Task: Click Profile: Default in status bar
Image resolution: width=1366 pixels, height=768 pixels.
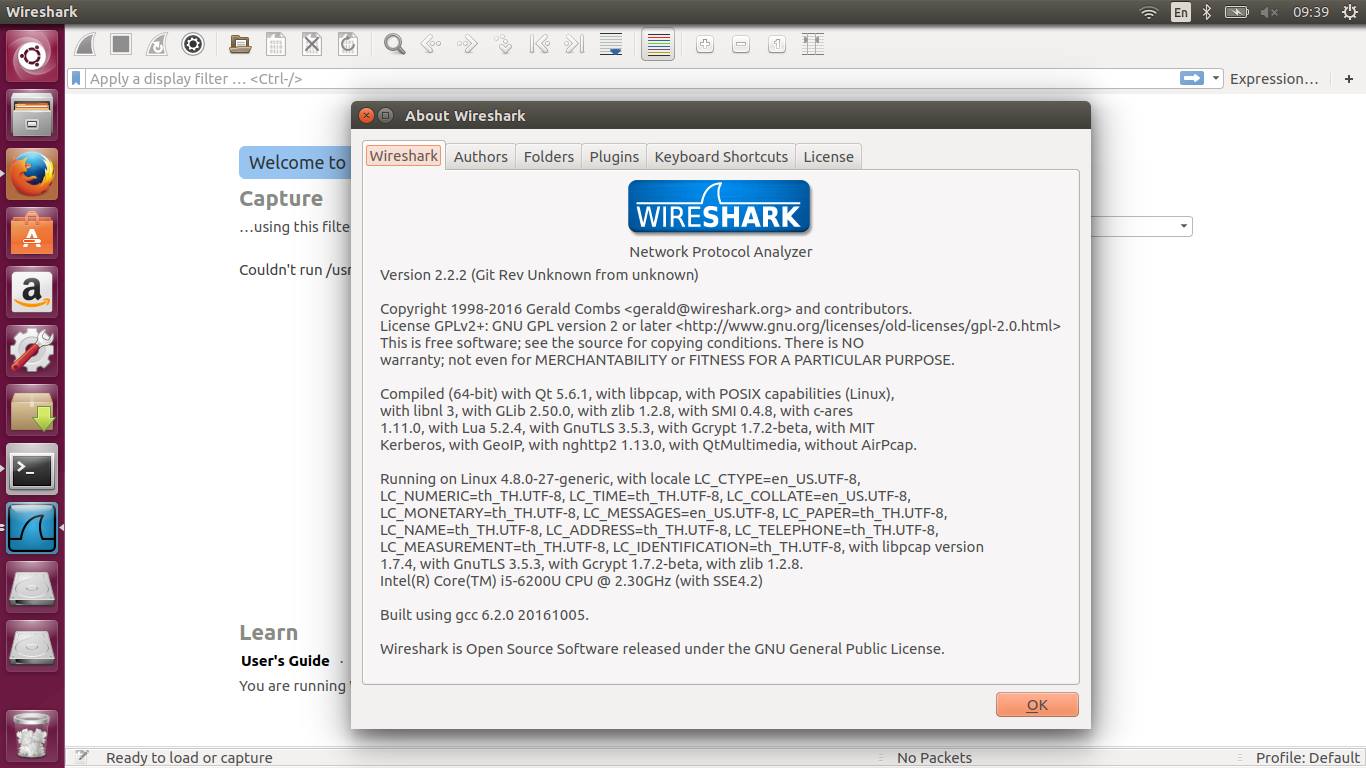Action: point(1308,757)
